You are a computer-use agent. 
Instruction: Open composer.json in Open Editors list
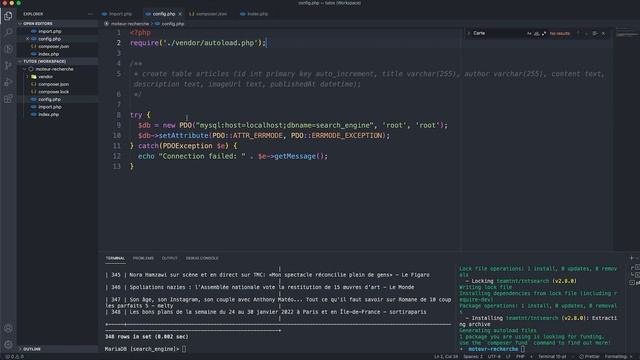pyautogui.click(x=53, y=47)
